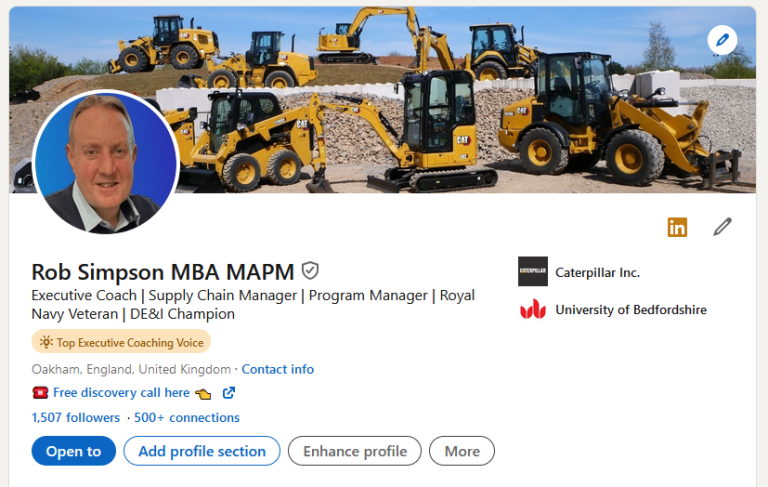This screenshot has width=768, height=487.
Task: Click the sun icon in the coaching voice badge
Action: (x=46, y=342)
